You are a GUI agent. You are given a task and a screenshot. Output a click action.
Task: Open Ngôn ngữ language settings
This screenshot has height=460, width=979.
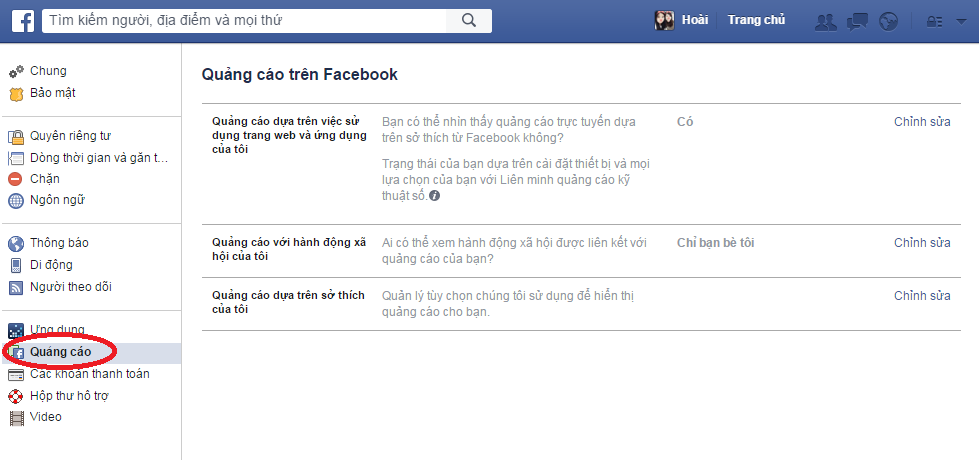(57, 200)
